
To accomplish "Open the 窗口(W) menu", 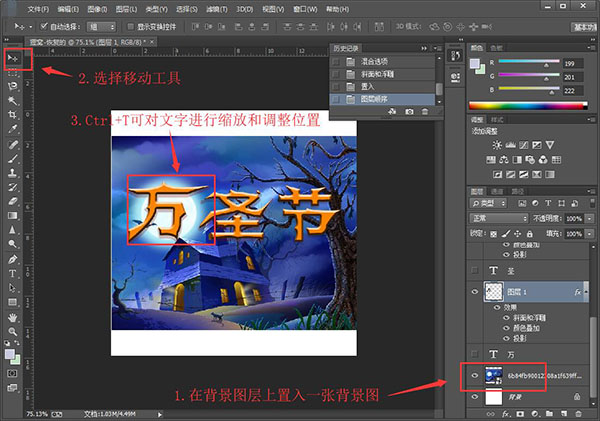I will pos(305,9).
